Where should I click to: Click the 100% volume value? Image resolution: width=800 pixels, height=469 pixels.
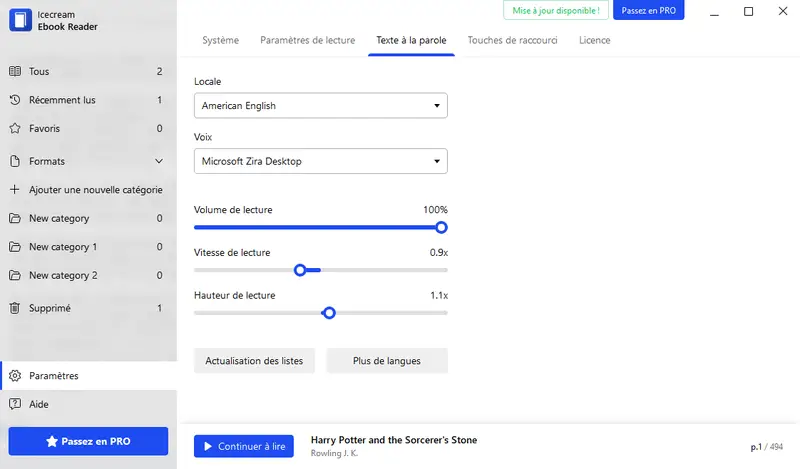[435, 210]
